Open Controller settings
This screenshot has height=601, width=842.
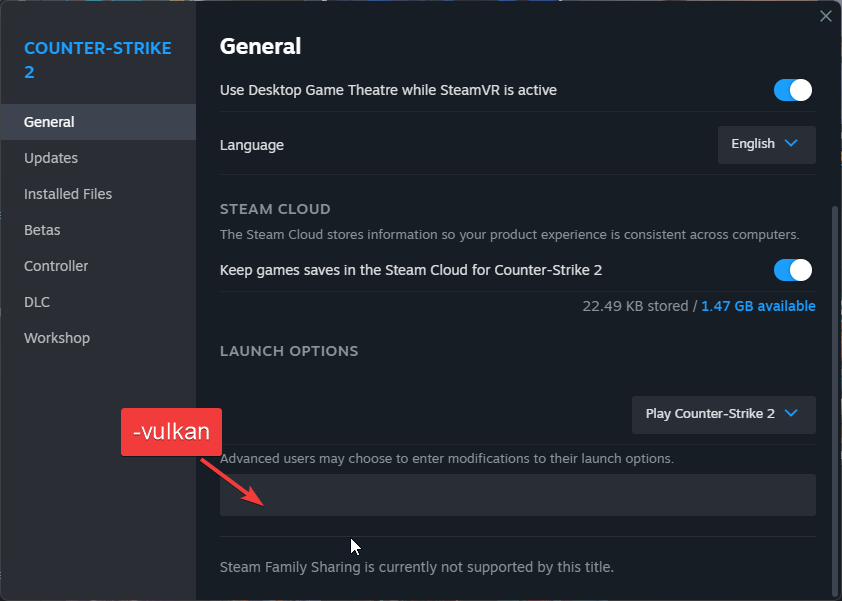[x=56, y=266]
